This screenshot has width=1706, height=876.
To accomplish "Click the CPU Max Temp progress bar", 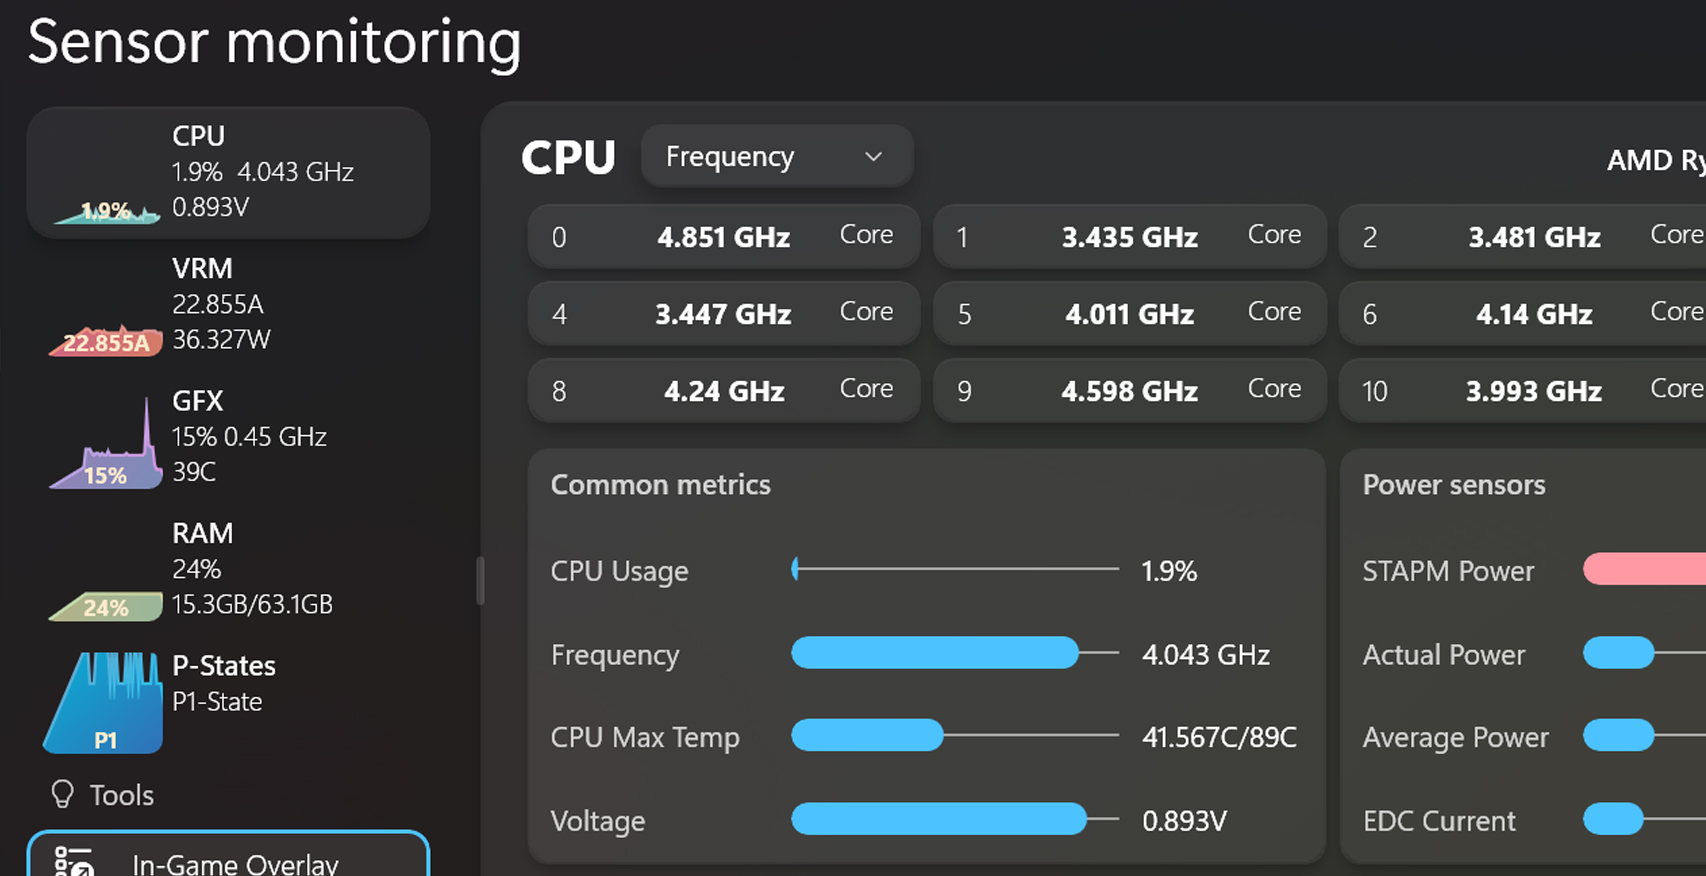I will pyautogui.click(x=955, y=736).
